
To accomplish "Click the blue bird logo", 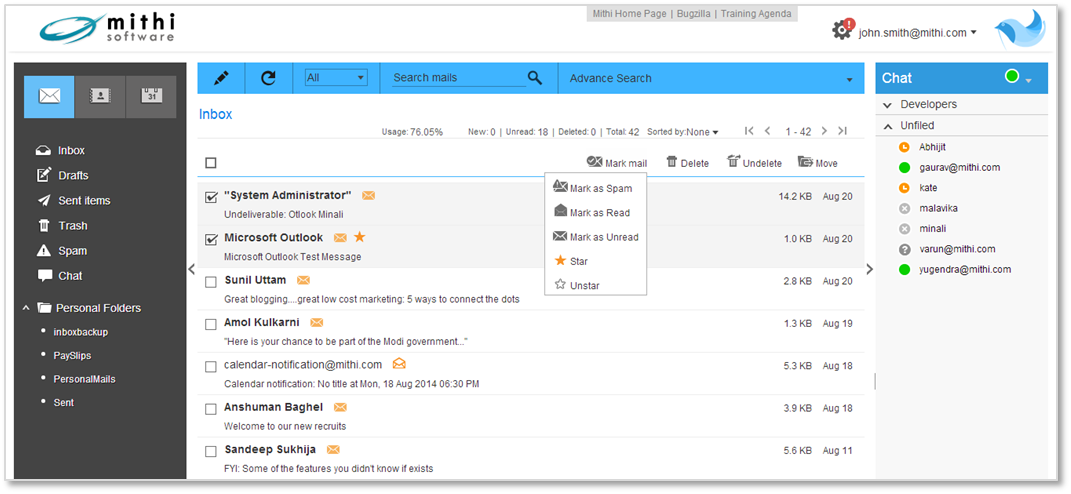I will coord(1019,31).
